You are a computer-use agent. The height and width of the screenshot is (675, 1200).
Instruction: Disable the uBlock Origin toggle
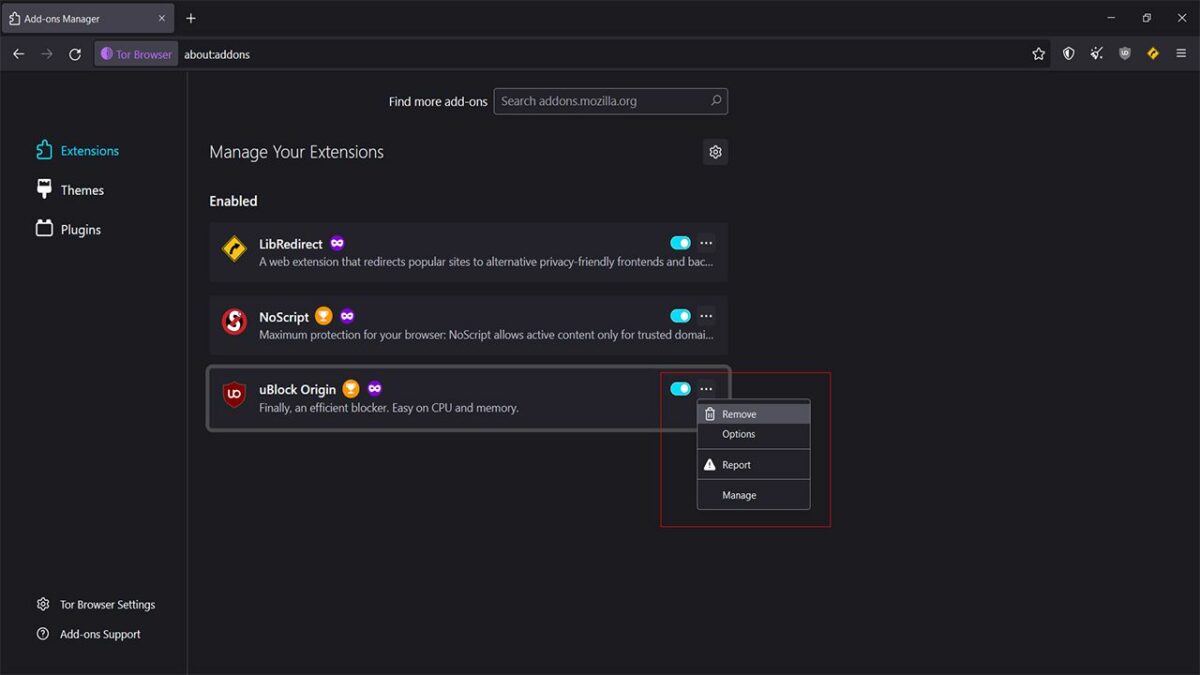point(681,388)
